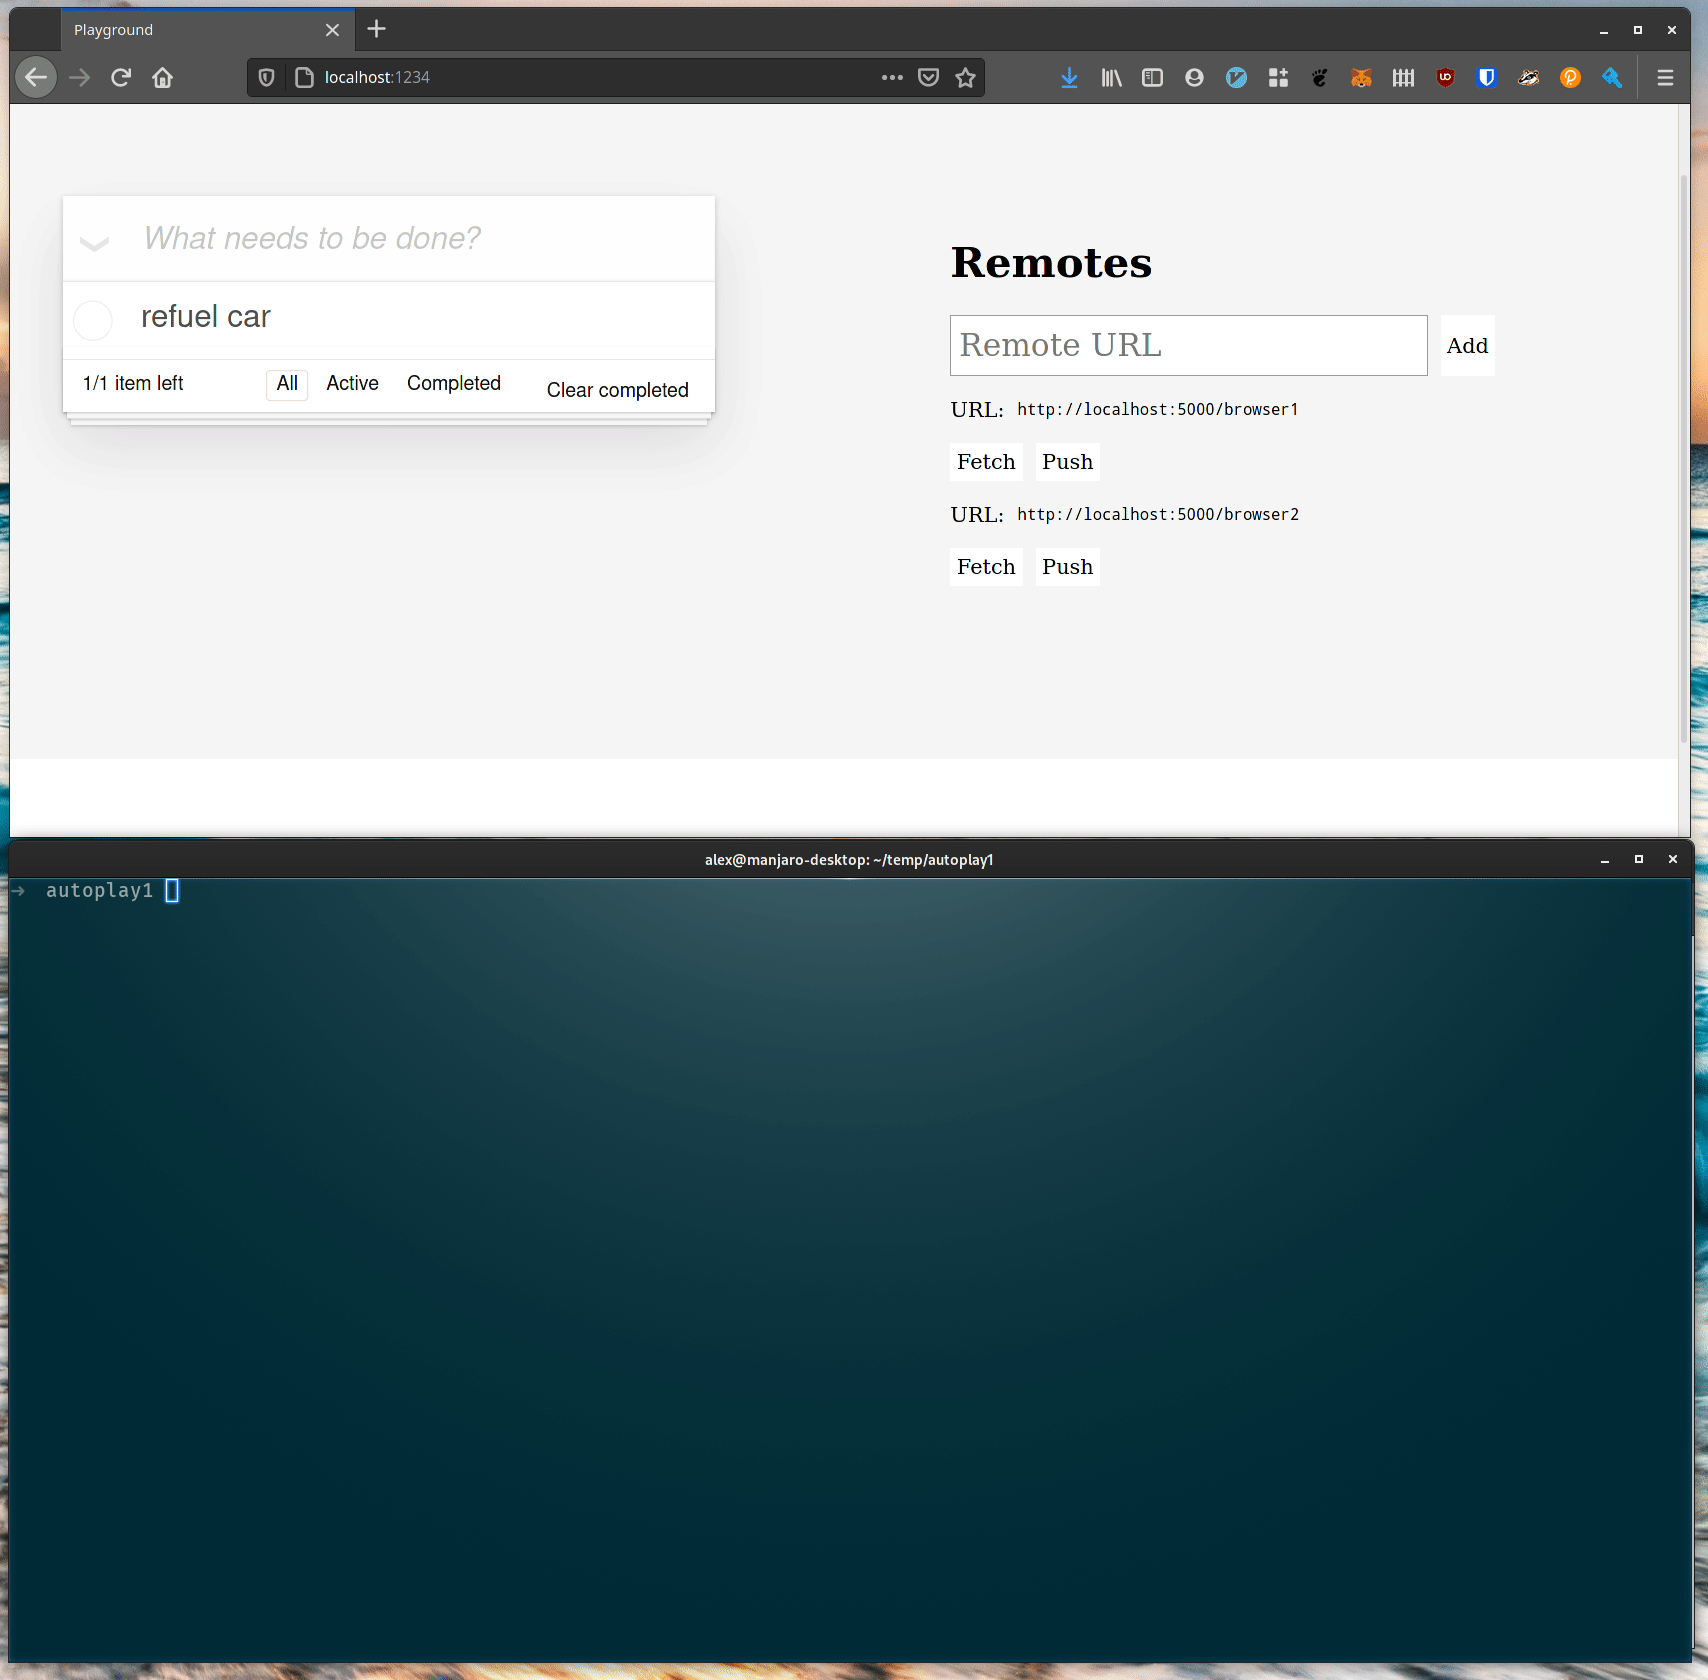Open the Library bookshelf icon
Screen dimensions: 1708x1680
pyautogui.click(x=1111, y=77)
